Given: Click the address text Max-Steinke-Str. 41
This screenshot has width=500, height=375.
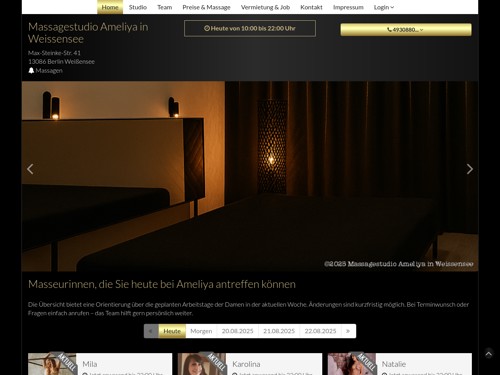Looking at the screenshot, I should (54, 53).
